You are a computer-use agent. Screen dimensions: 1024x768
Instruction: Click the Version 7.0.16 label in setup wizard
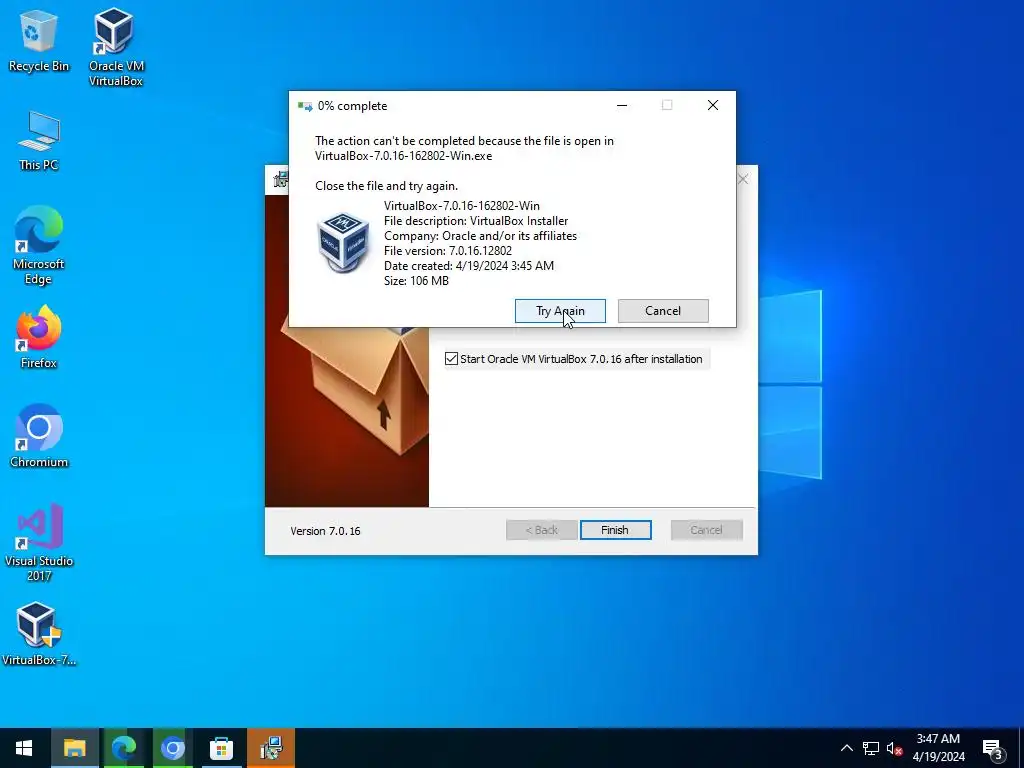point(325,531)
